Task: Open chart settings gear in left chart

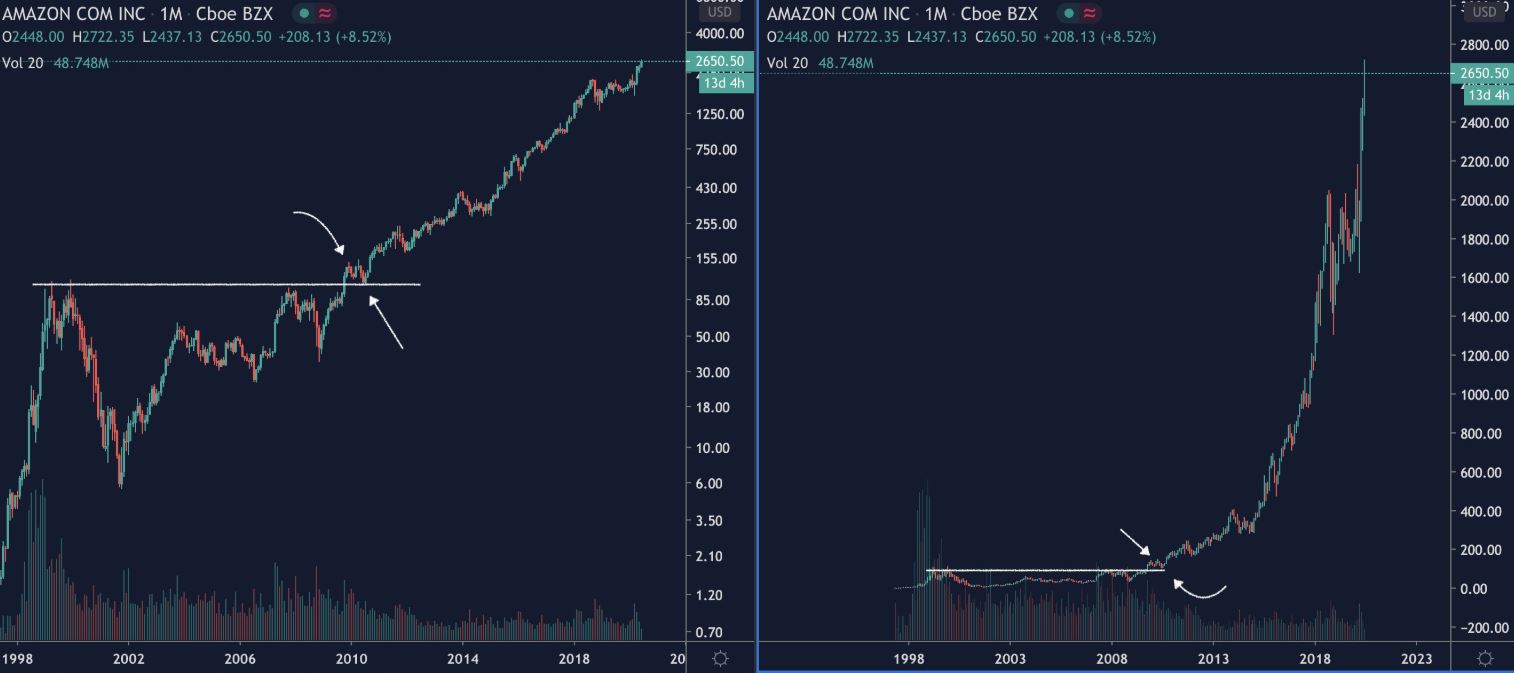Action: (x=719, y=658)
